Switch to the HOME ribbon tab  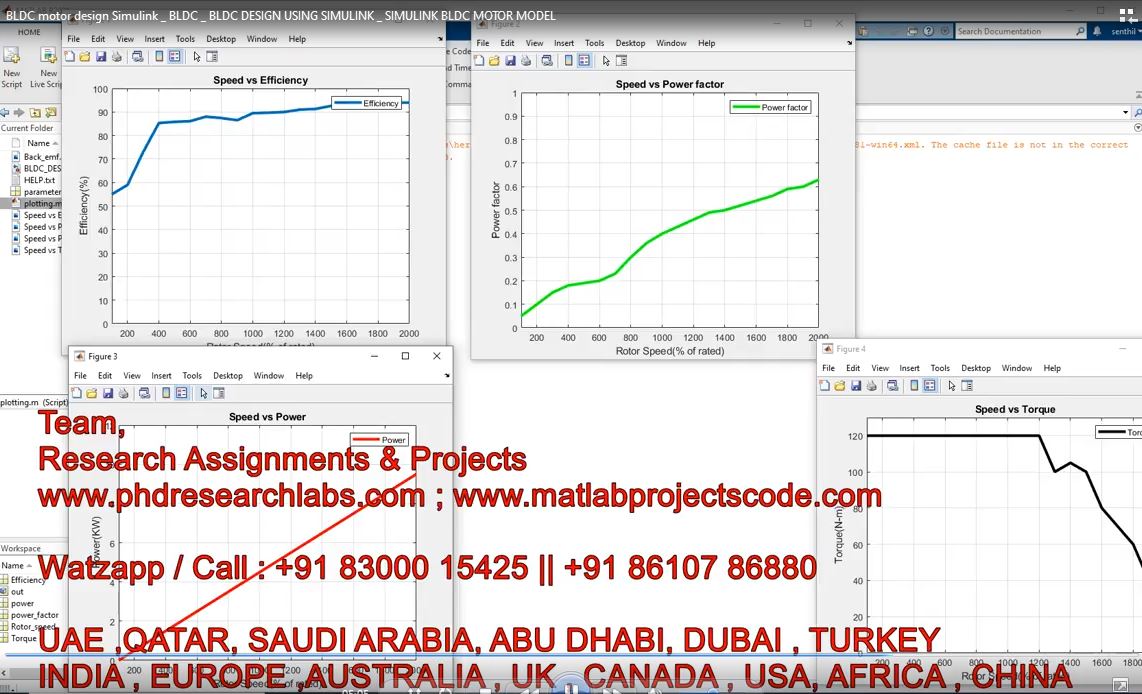click(29, 32)
